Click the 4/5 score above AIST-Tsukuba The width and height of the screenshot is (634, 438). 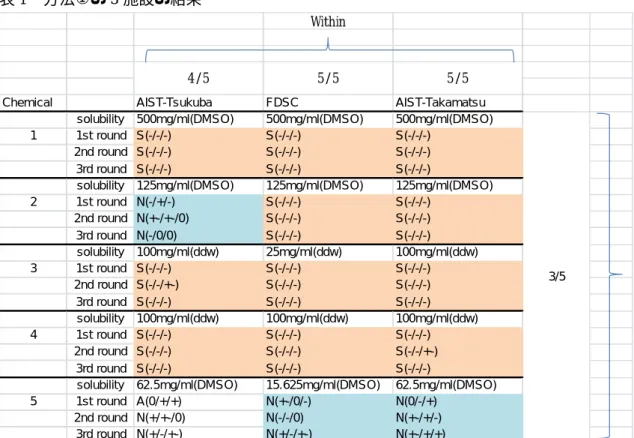pos(198,78)
